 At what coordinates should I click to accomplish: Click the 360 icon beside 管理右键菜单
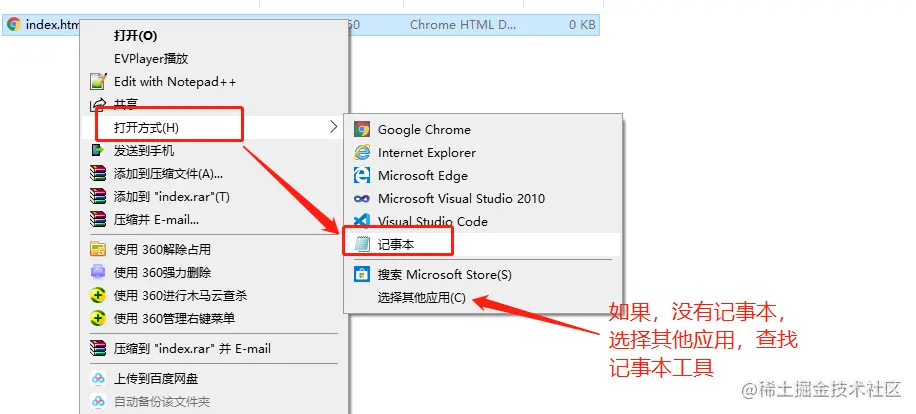[x=98, y=318]
